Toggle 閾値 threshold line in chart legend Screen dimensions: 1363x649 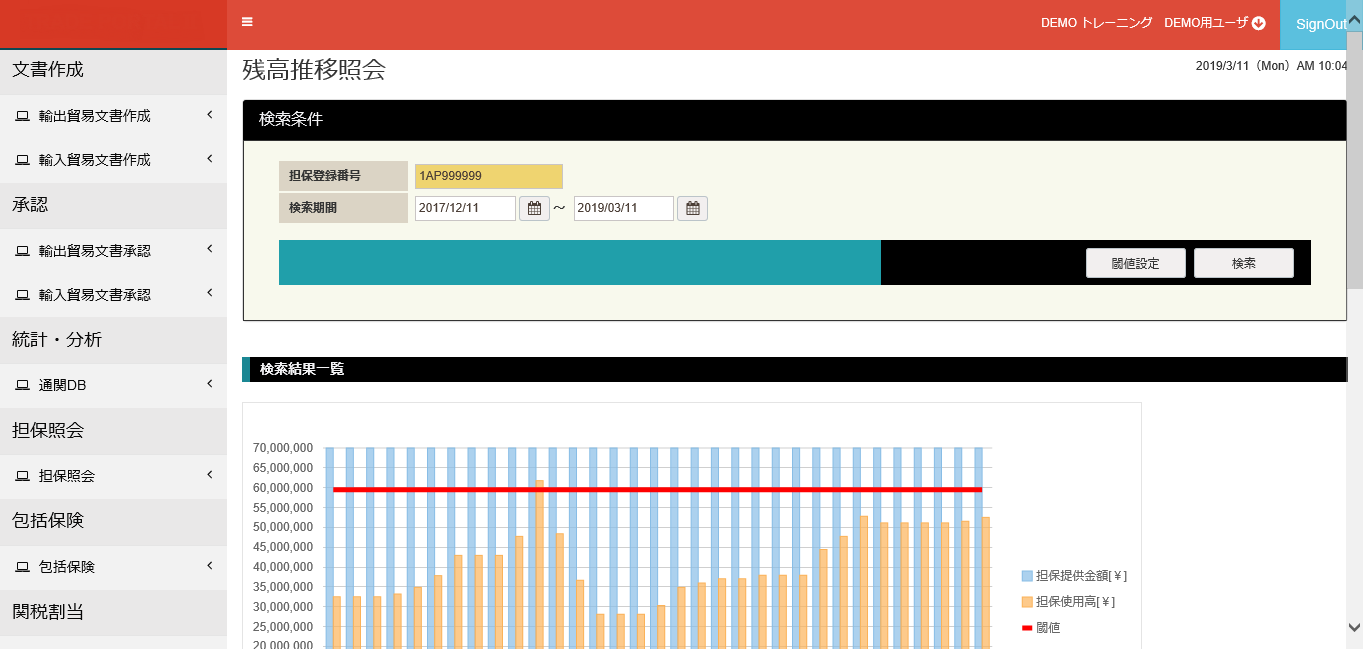pyautogui.click(x=1040, y=628)
